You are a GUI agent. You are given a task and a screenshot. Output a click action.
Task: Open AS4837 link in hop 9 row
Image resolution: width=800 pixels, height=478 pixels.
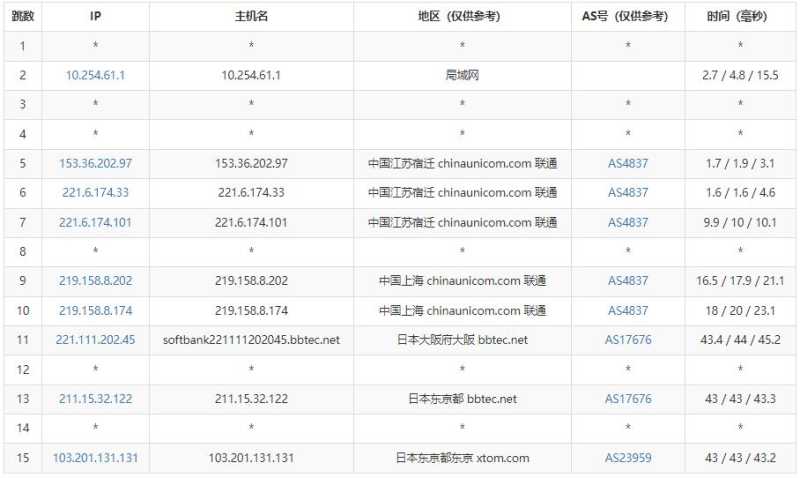[x=628, y=281]
